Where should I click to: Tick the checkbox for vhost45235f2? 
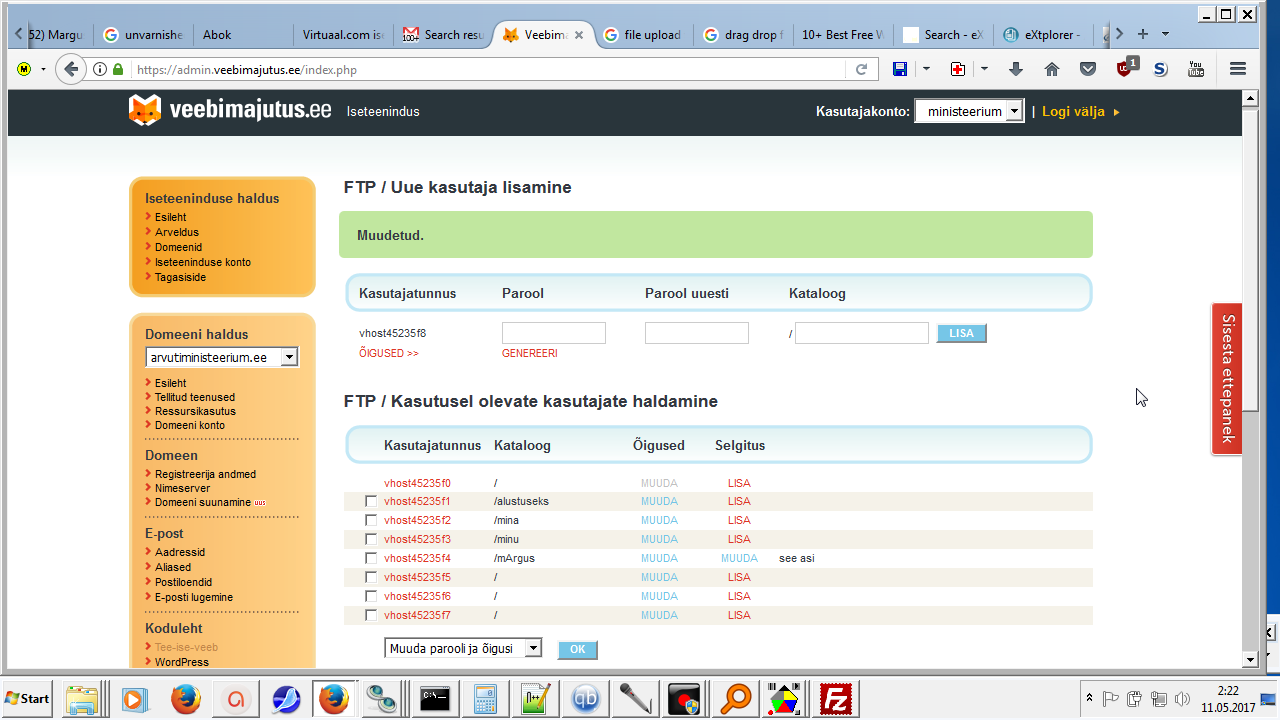click(371, 520)
